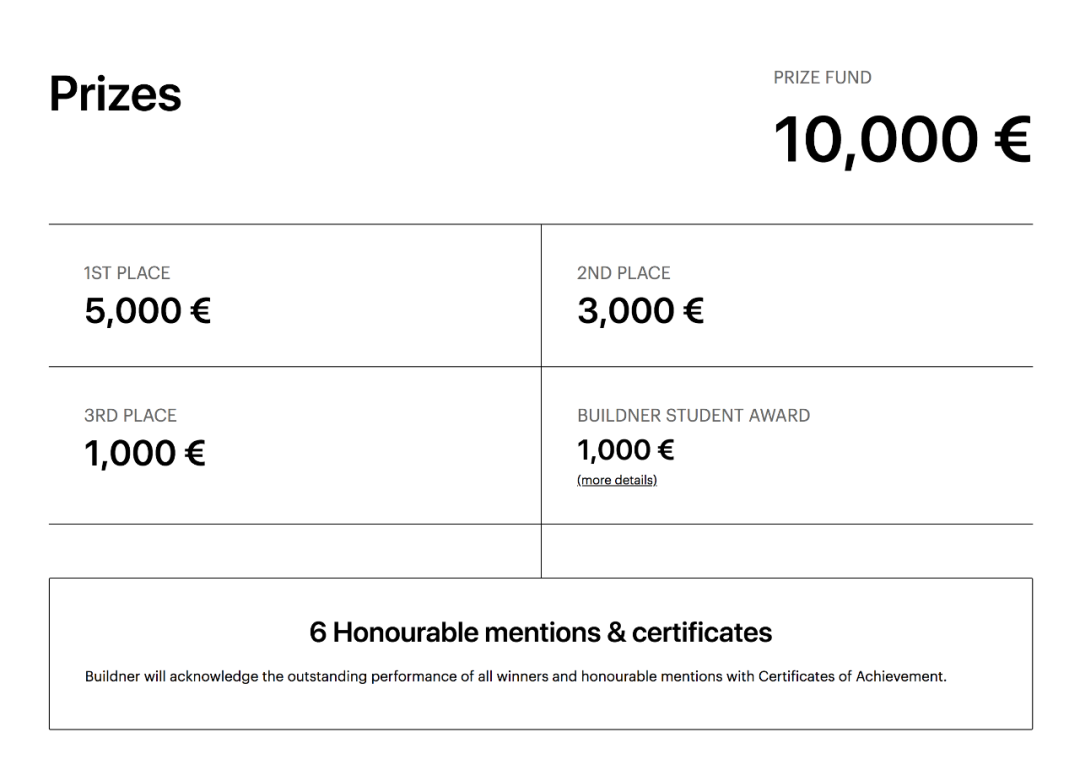Select the 1ST PLACE label
The image size is (1080, 775).
[x=127, y=273]
